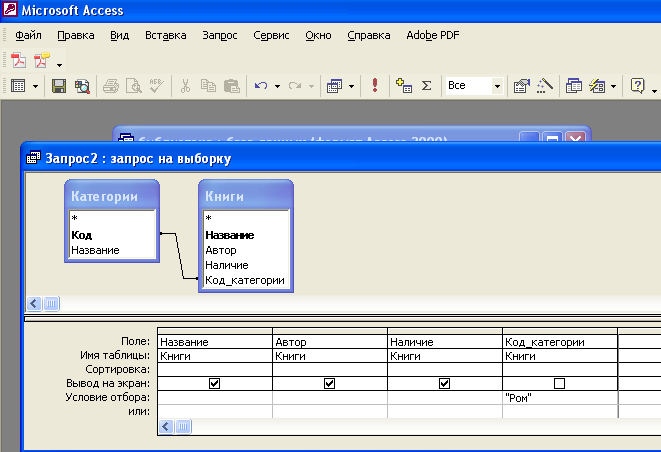Click the Redo arrow icon
This screenshot has height=452, width=661.
295,86
